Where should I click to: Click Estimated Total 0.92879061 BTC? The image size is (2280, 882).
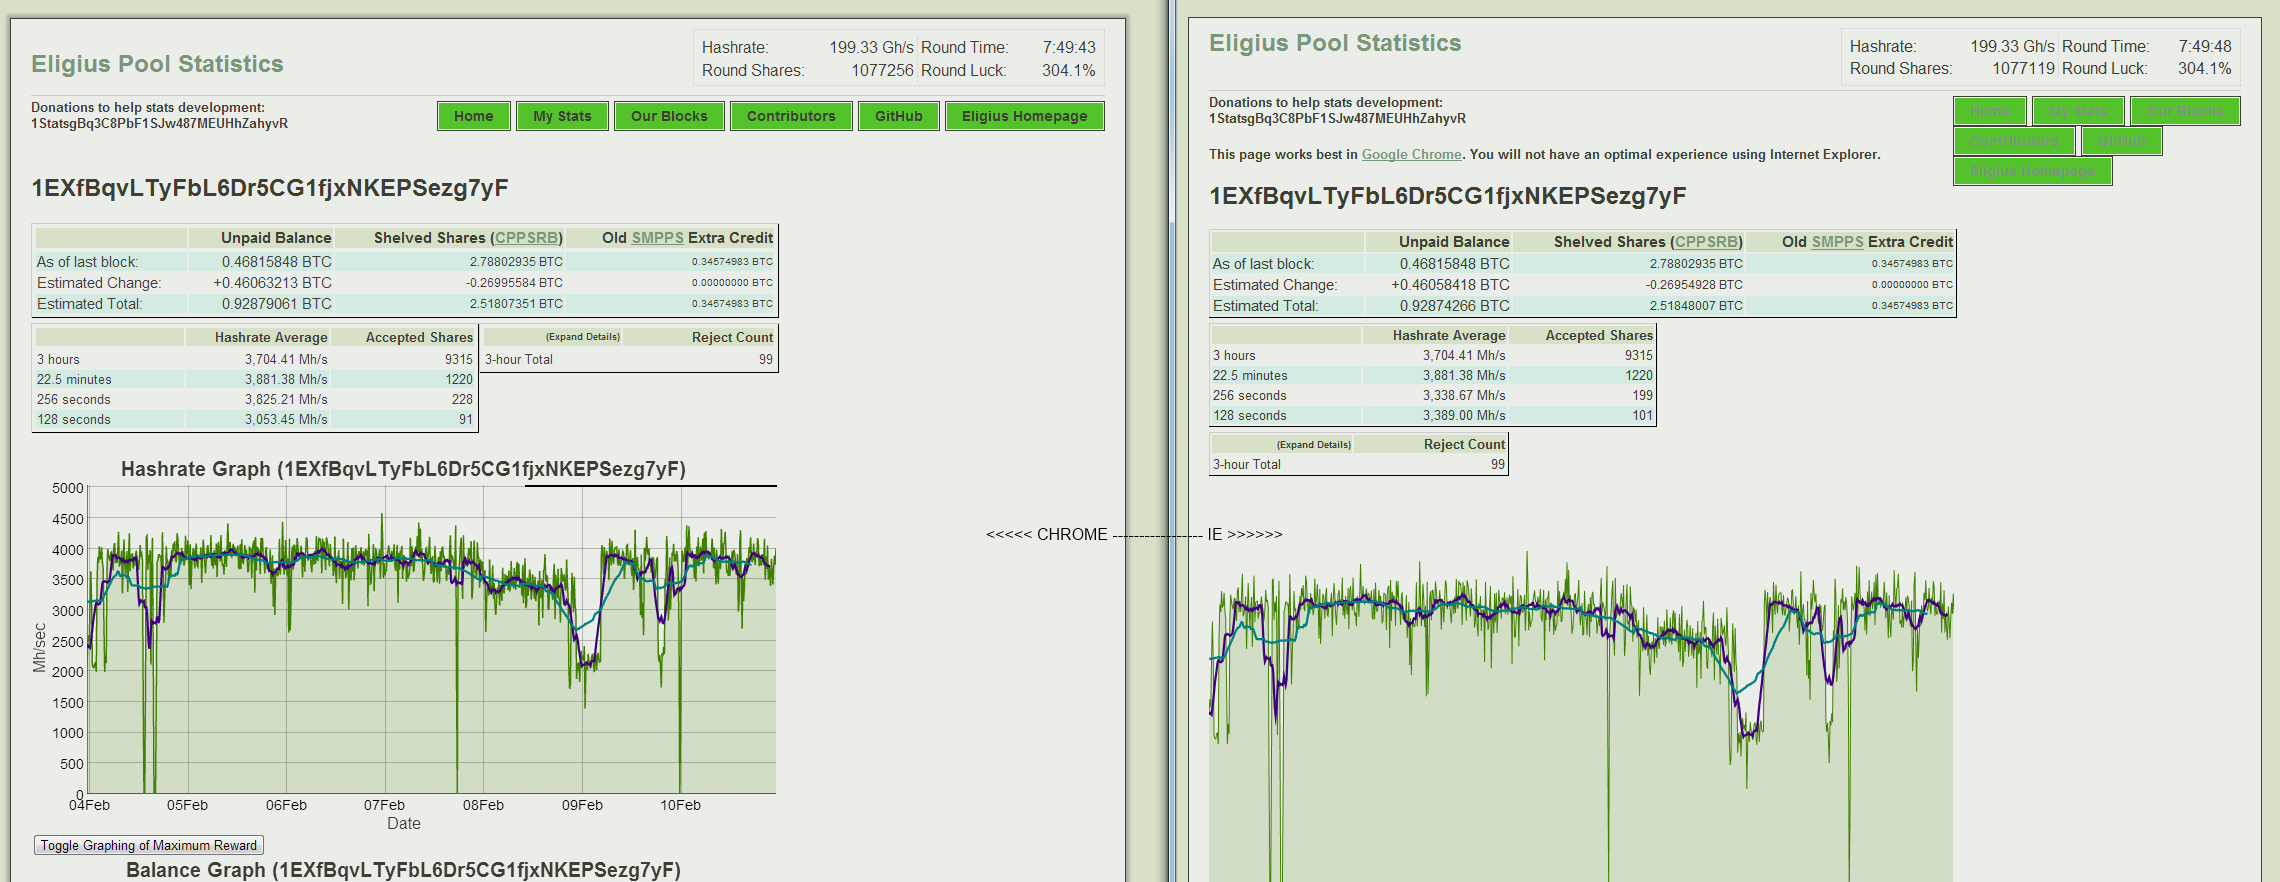click(x=276, y=304)
